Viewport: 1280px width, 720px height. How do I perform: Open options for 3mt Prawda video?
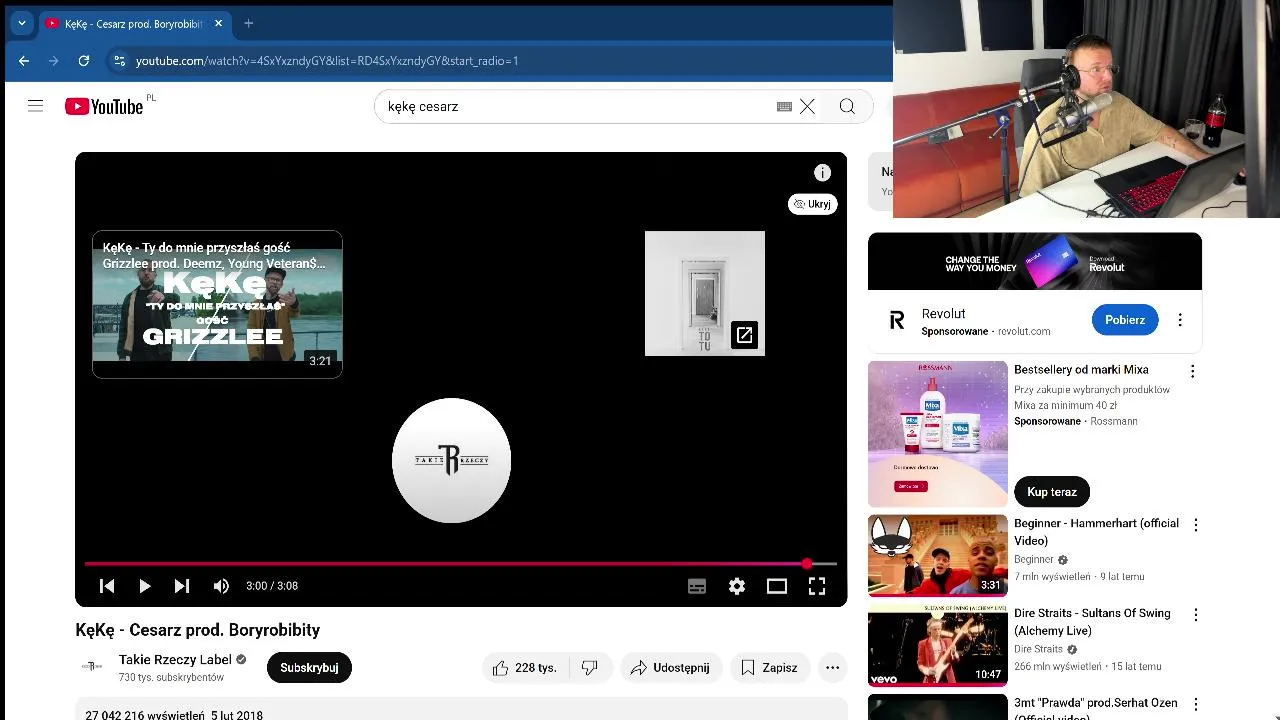coord(1195,705)
